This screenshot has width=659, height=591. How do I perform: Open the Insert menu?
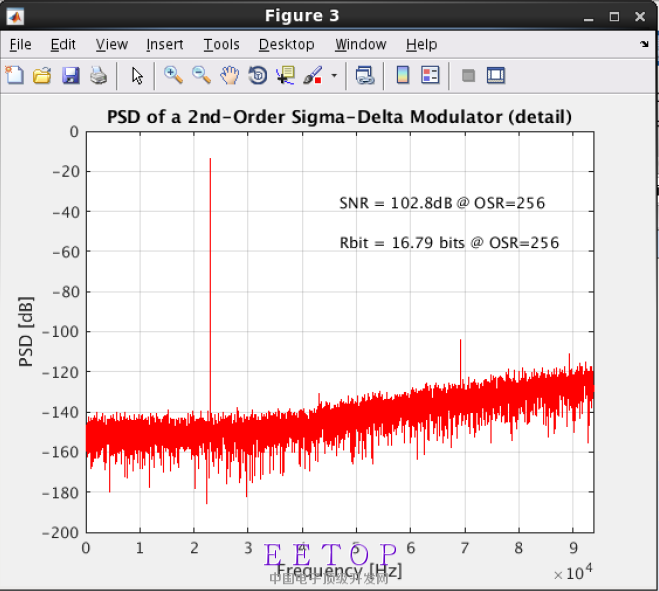165,44
